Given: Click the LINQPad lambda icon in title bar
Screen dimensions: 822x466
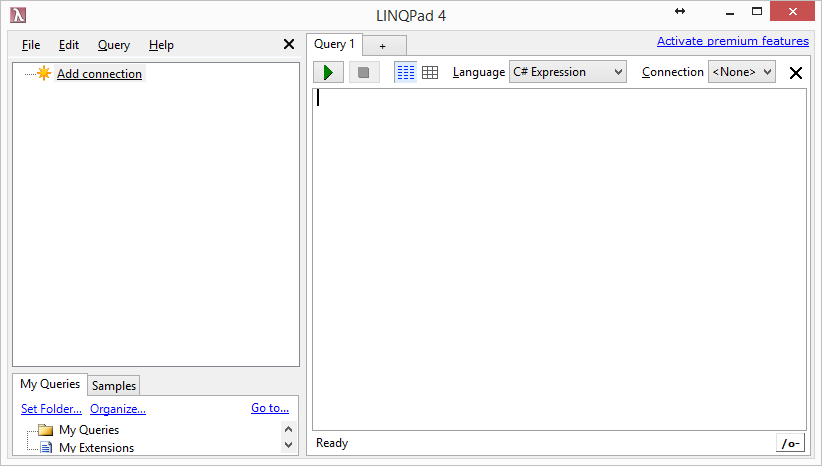Looking at the screenshot, I should [18, 15].
